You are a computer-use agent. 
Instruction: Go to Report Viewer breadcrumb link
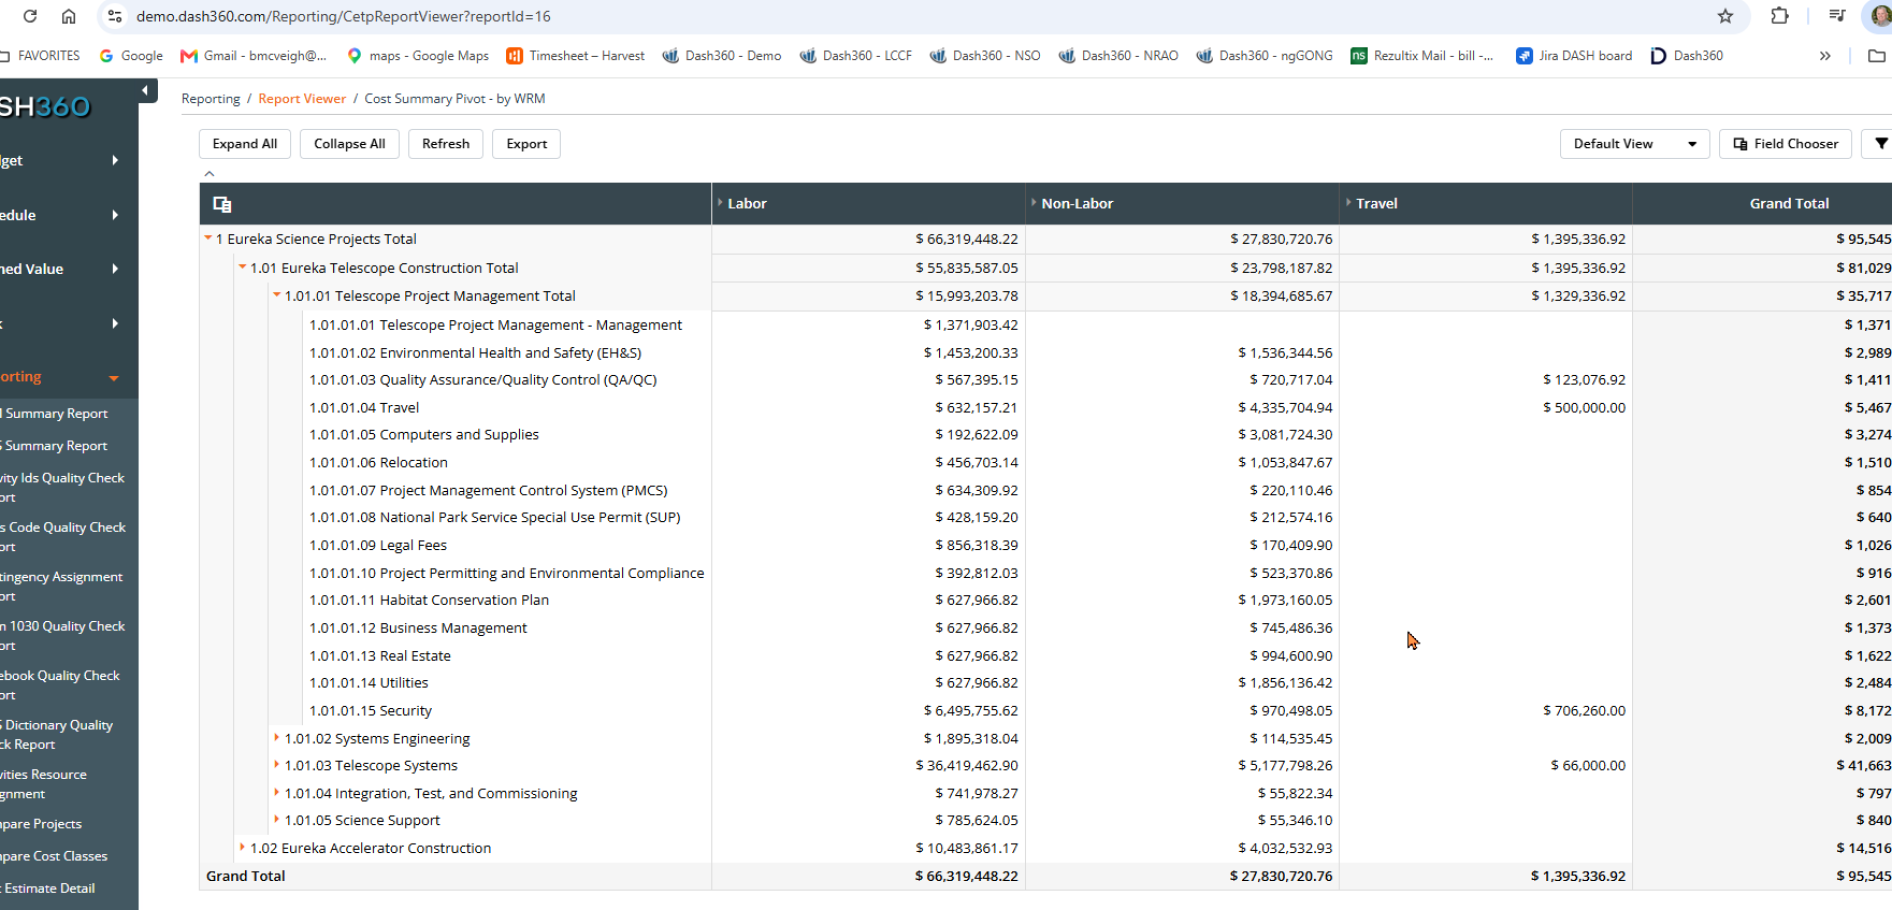[x=302, y=98]
